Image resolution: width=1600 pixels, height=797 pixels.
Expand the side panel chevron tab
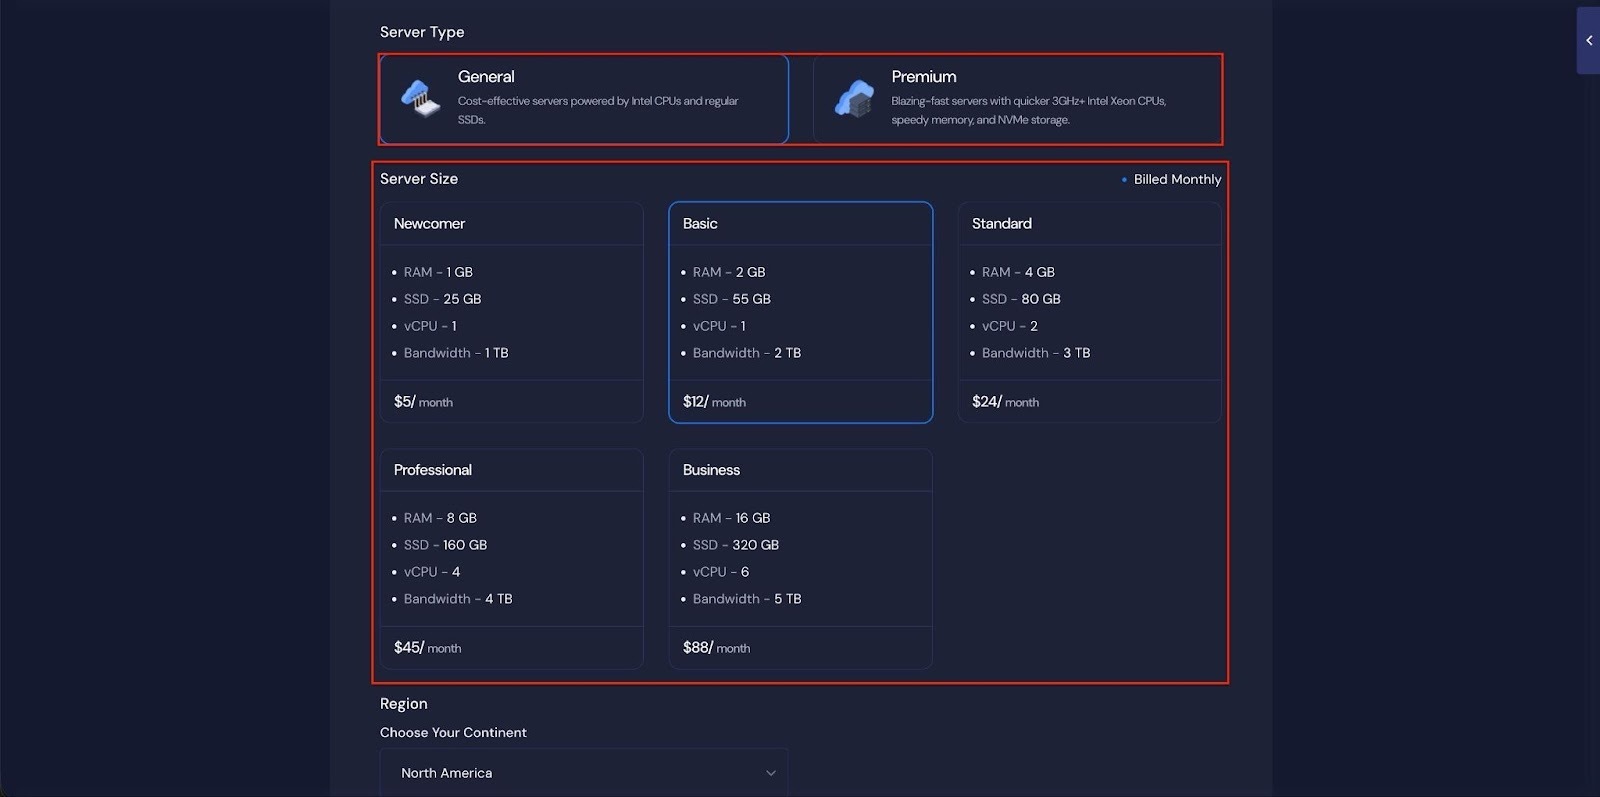pyautogui.click(x=1588, y=41)
